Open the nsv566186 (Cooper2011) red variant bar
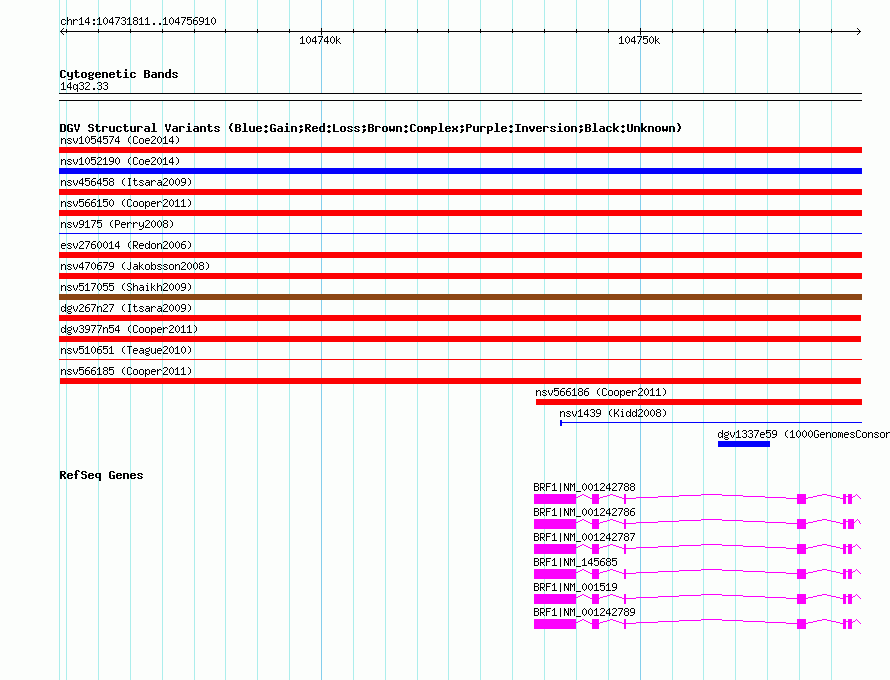Image resolution: width=890 pixels, height=680 pixels. 698,402
